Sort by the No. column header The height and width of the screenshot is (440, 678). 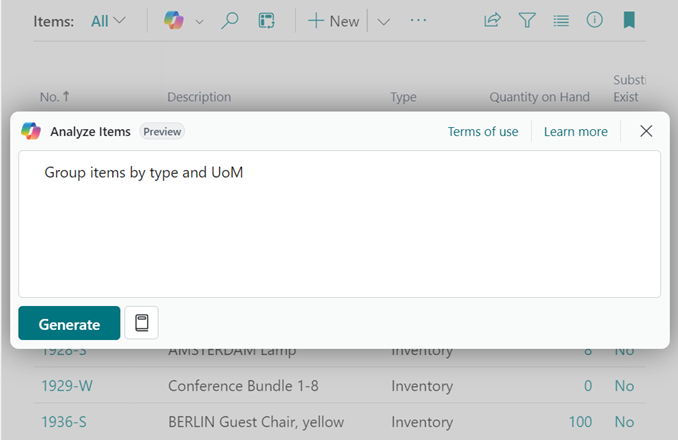tap(54, 96)
